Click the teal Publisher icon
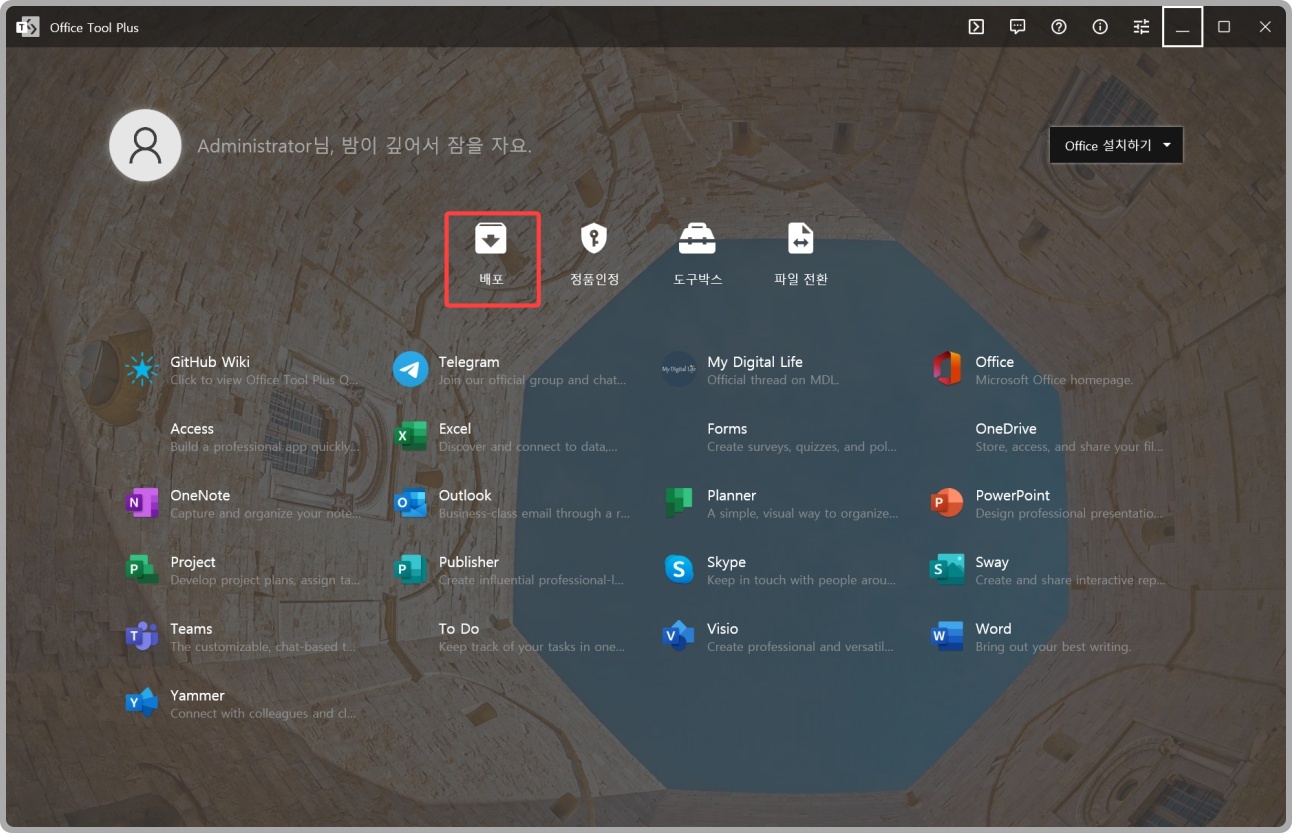This screenshot has height=833, width=1292. [x=410, y=570]
